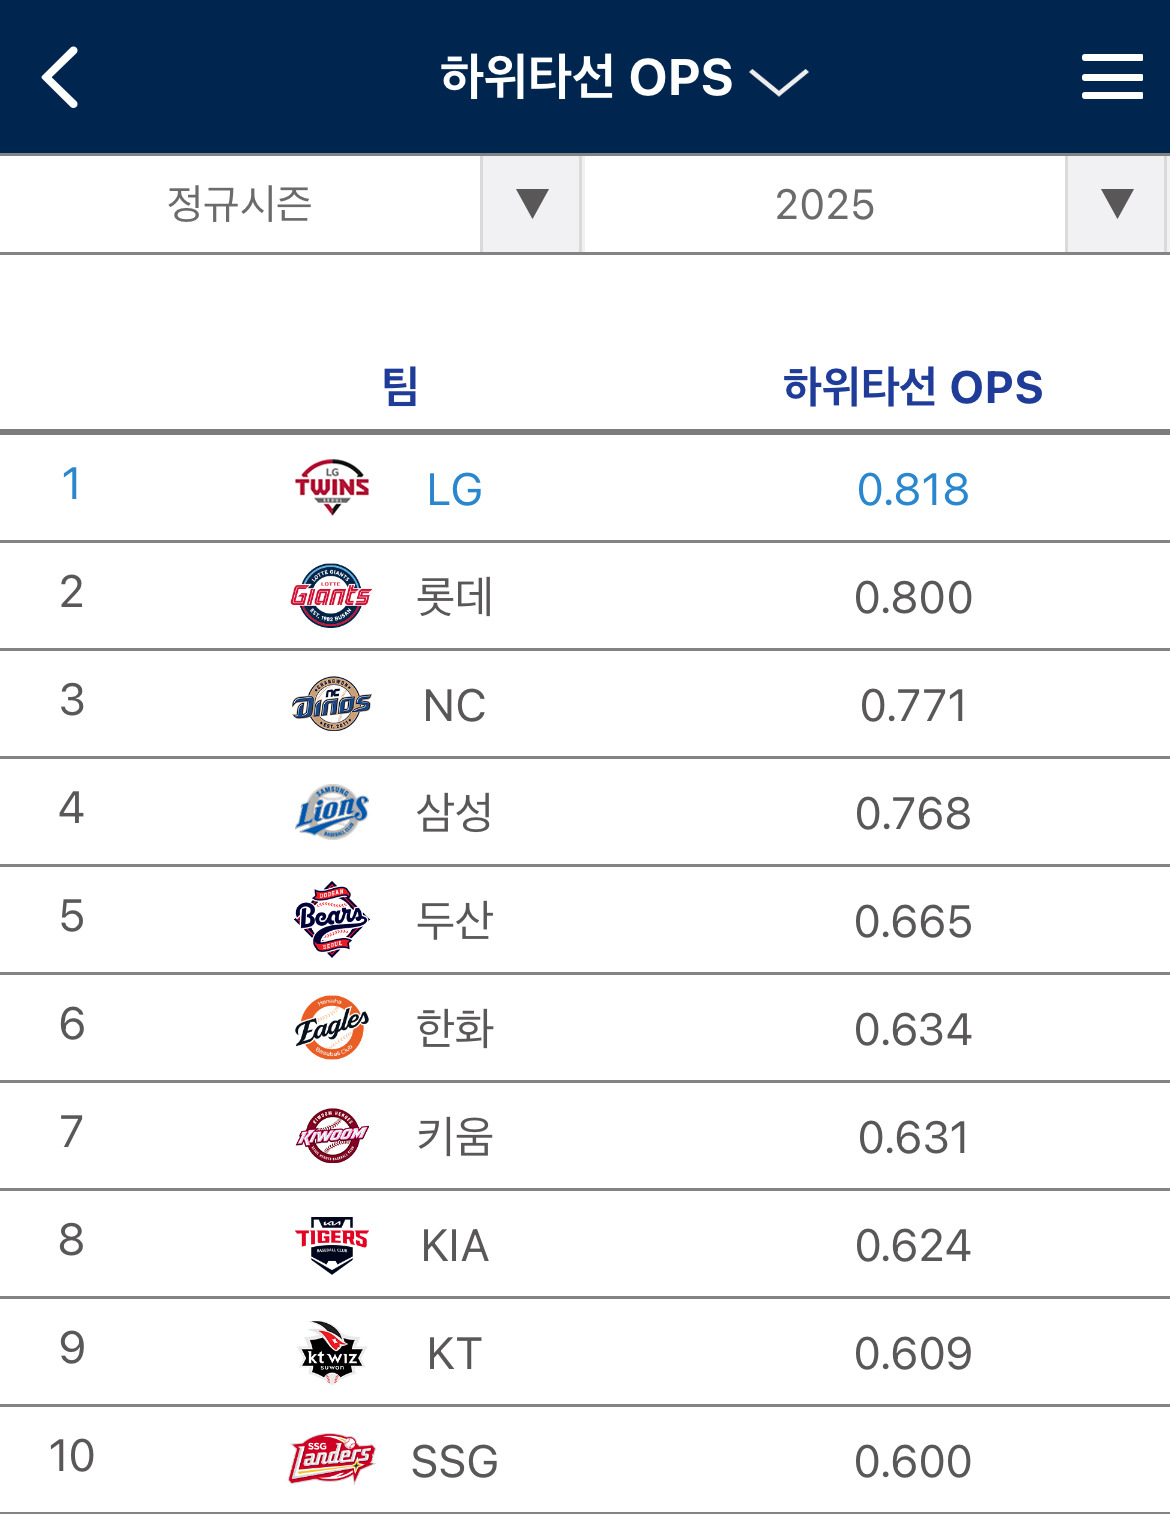Tap the Samsung Lions logo

(x=332, y=812)
